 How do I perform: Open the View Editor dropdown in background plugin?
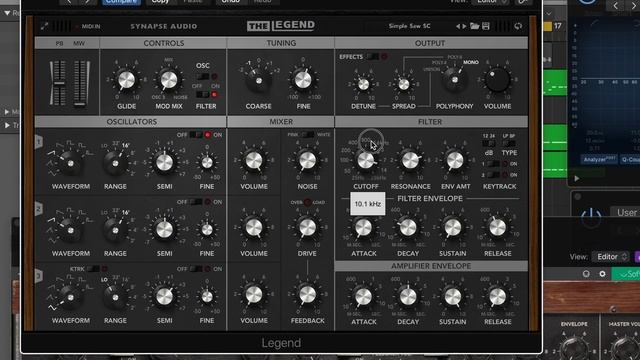(611, 257)
